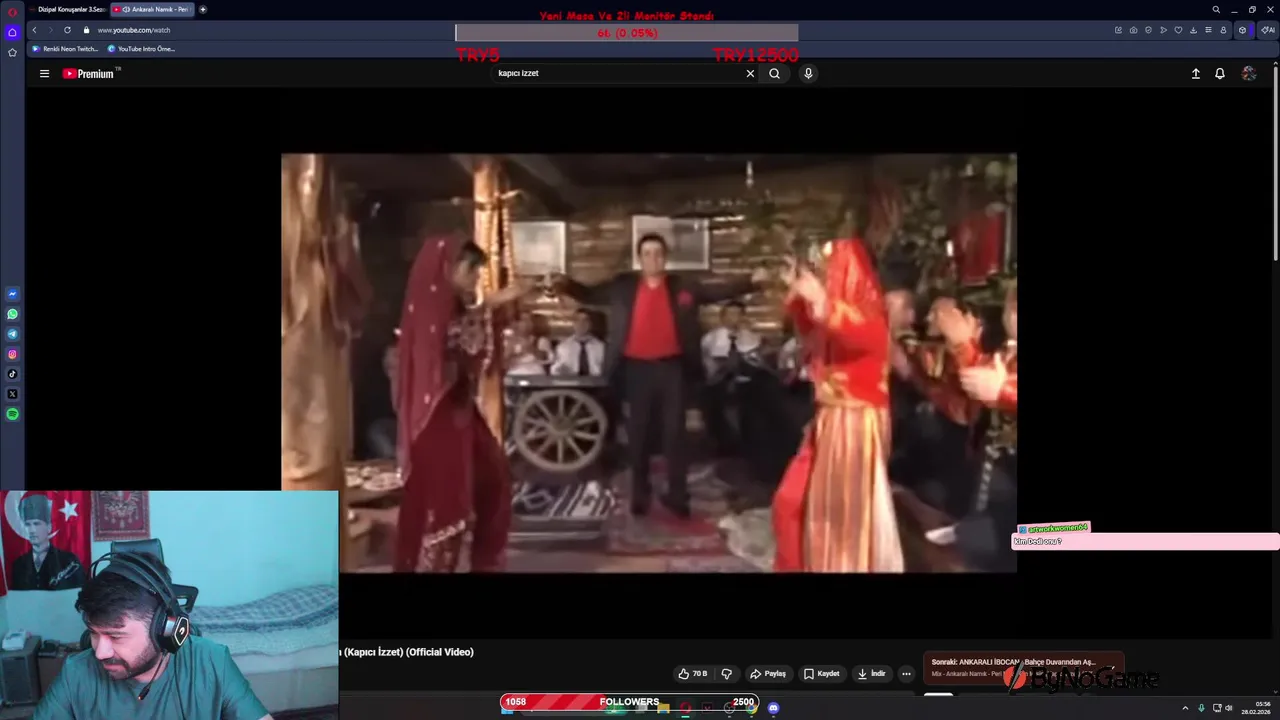Open YouTube upload/create icon
The height and width of the screenshot is (720, 1280).
point(1195,73)
